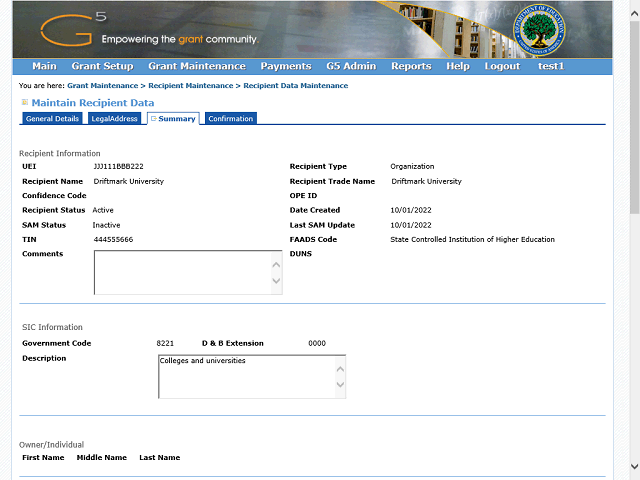Click the G5 logo in header

point(72,30)
